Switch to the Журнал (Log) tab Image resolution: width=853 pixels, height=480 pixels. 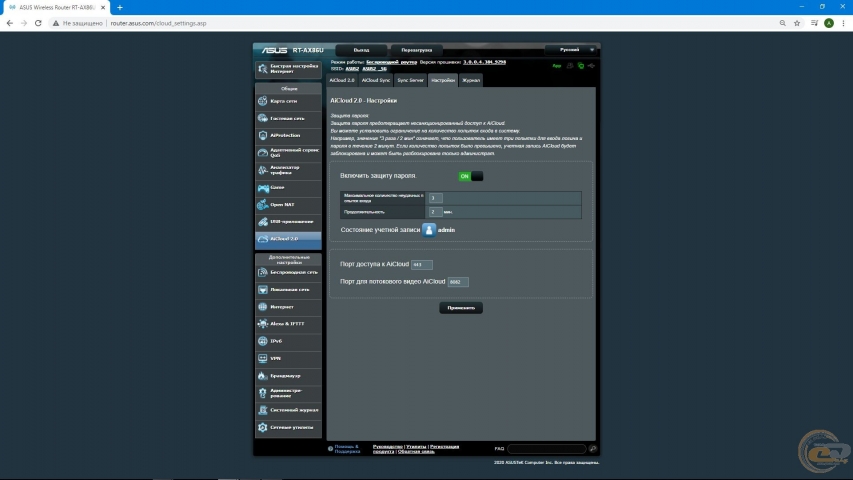pyautogui.click(x=471, y=80)
